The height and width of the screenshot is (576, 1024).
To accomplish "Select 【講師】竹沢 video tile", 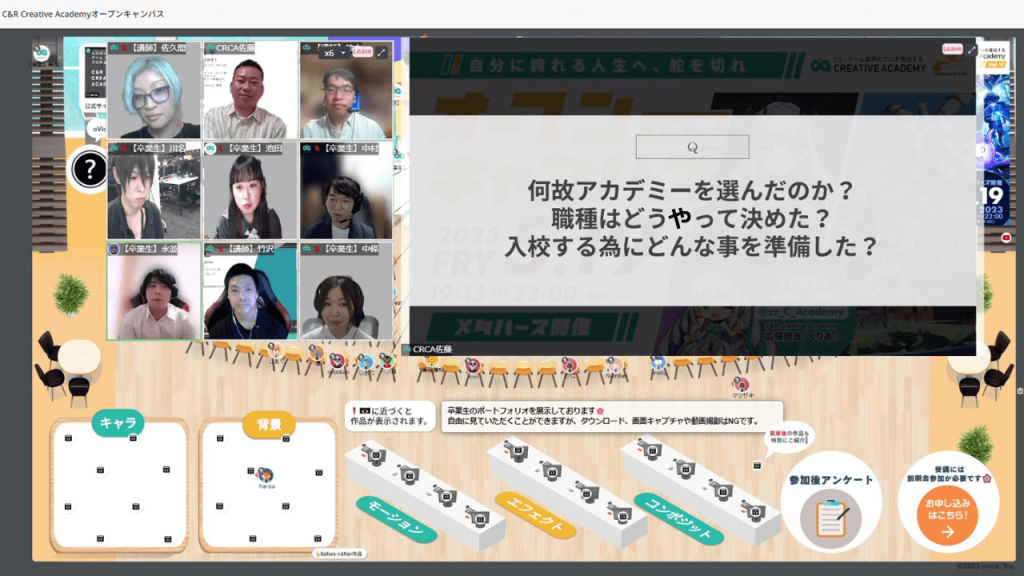I will (x=250, y=292).
